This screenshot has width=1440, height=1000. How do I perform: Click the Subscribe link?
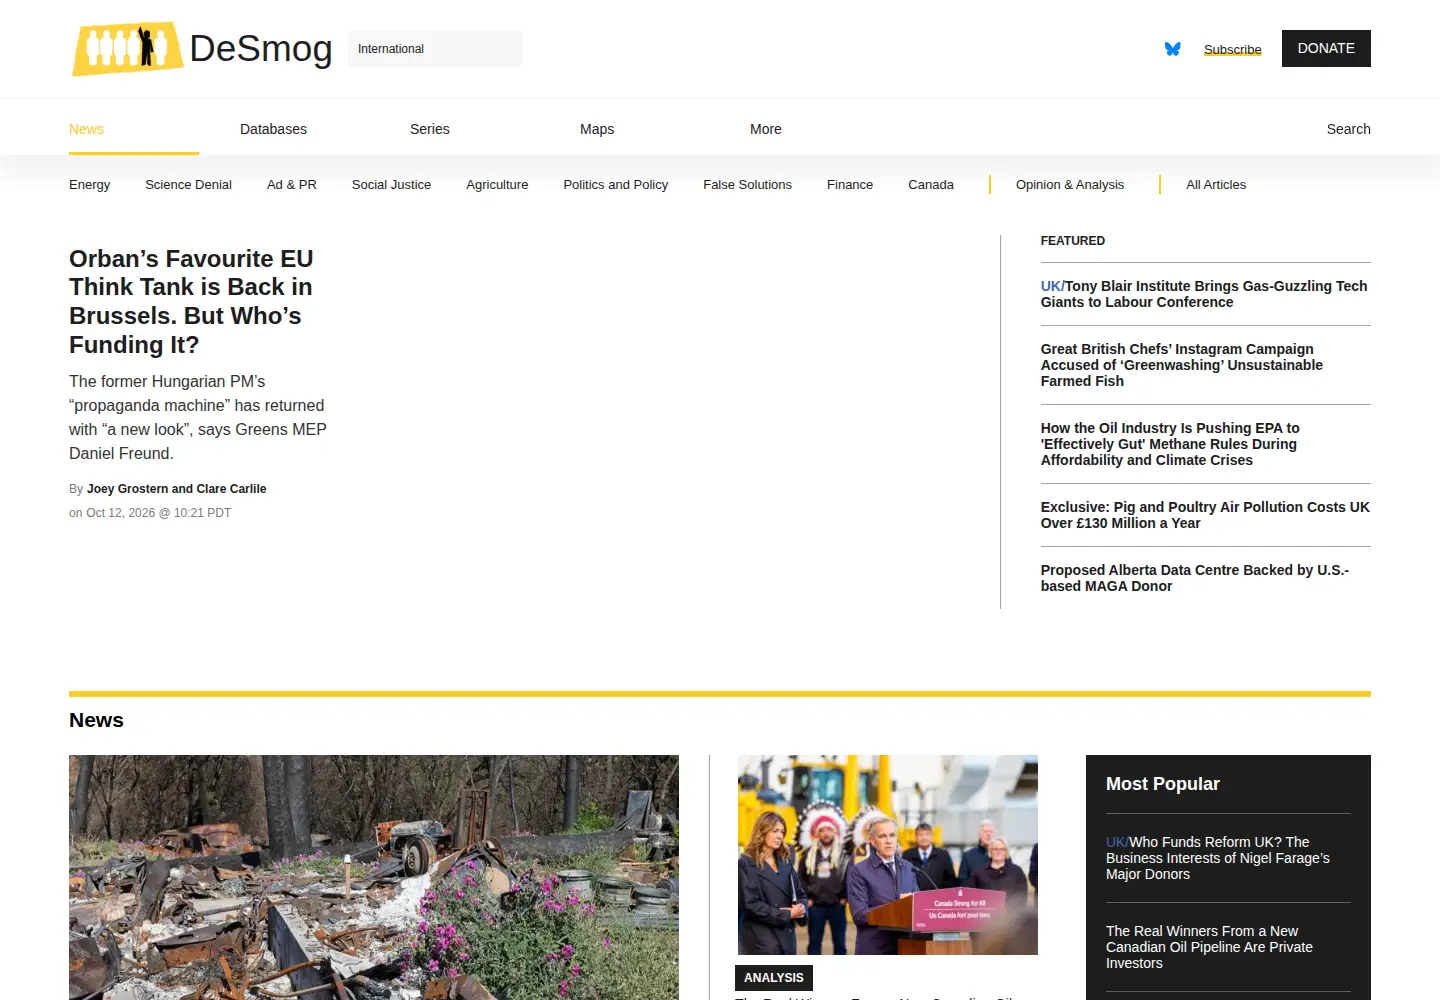pos(1232,49)
